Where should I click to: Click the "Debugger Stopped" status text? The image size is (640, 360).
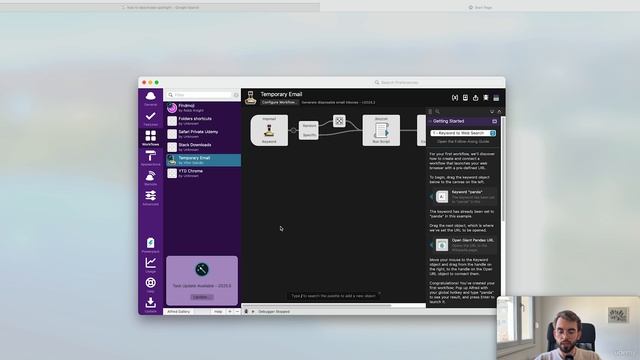[274, 311]
